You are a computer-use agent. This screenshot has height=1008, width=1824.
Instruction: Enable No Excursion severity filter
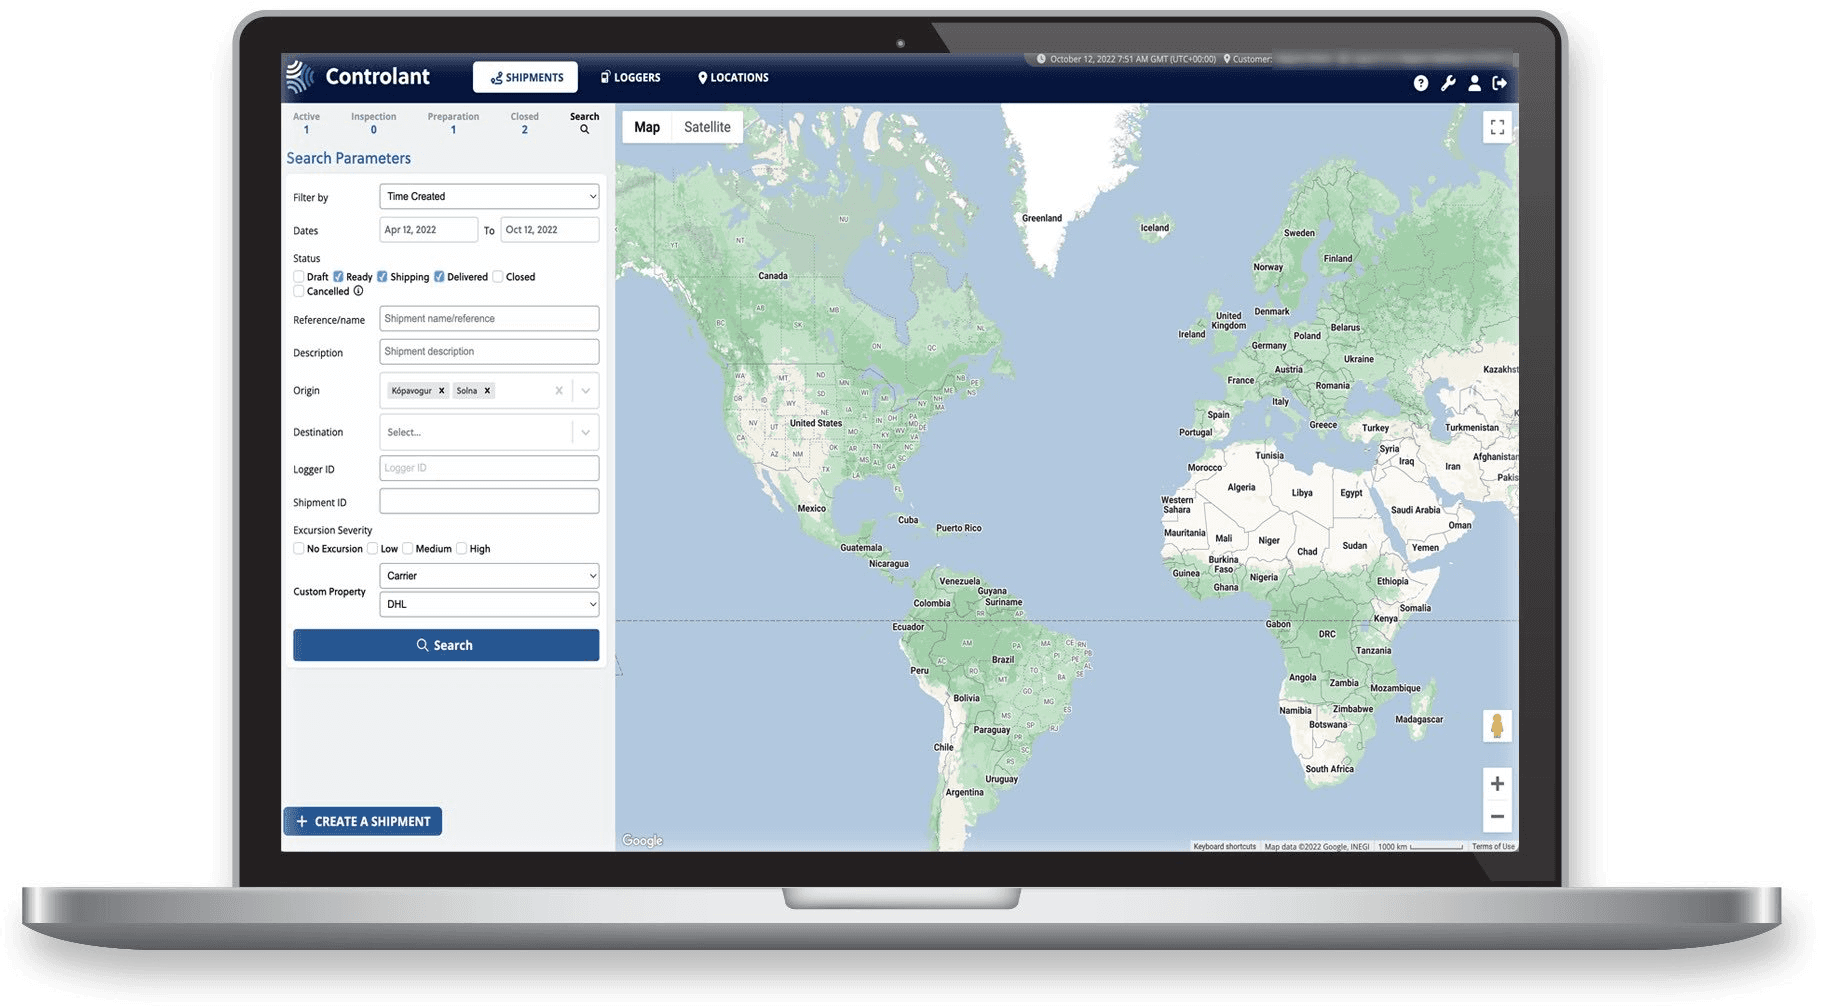299,549
